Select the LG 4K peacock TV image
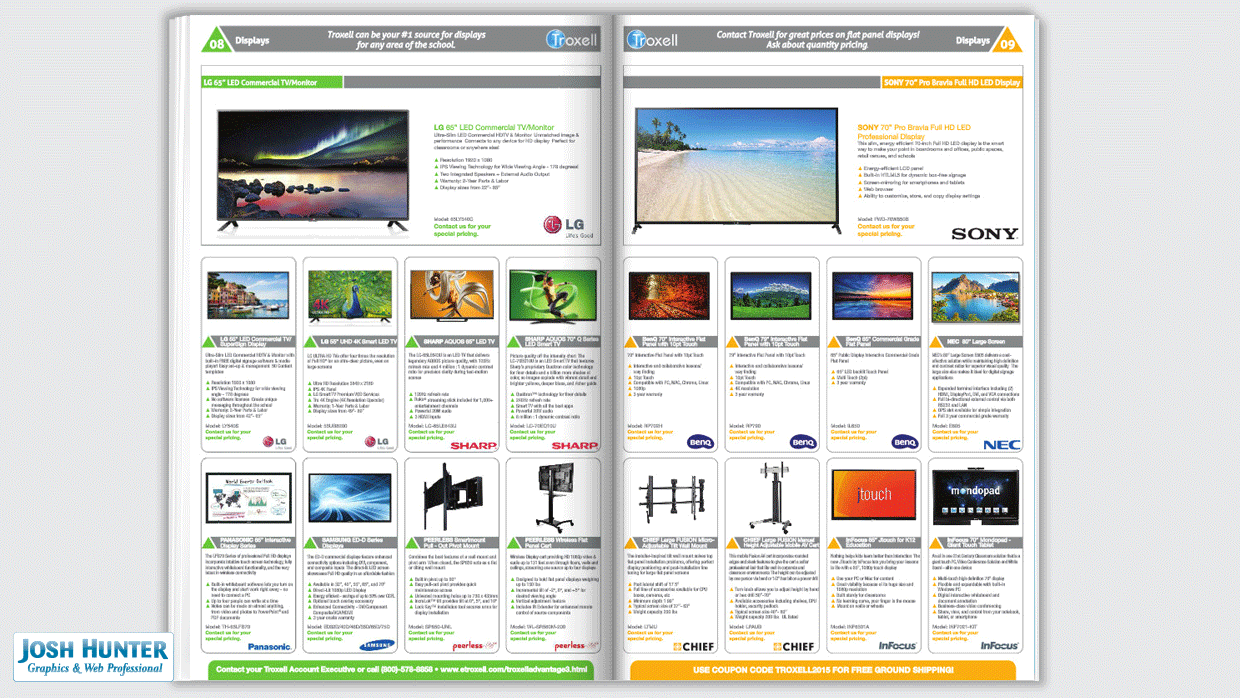The height and width of the screenshot is (698, 1240). (349, 296)
